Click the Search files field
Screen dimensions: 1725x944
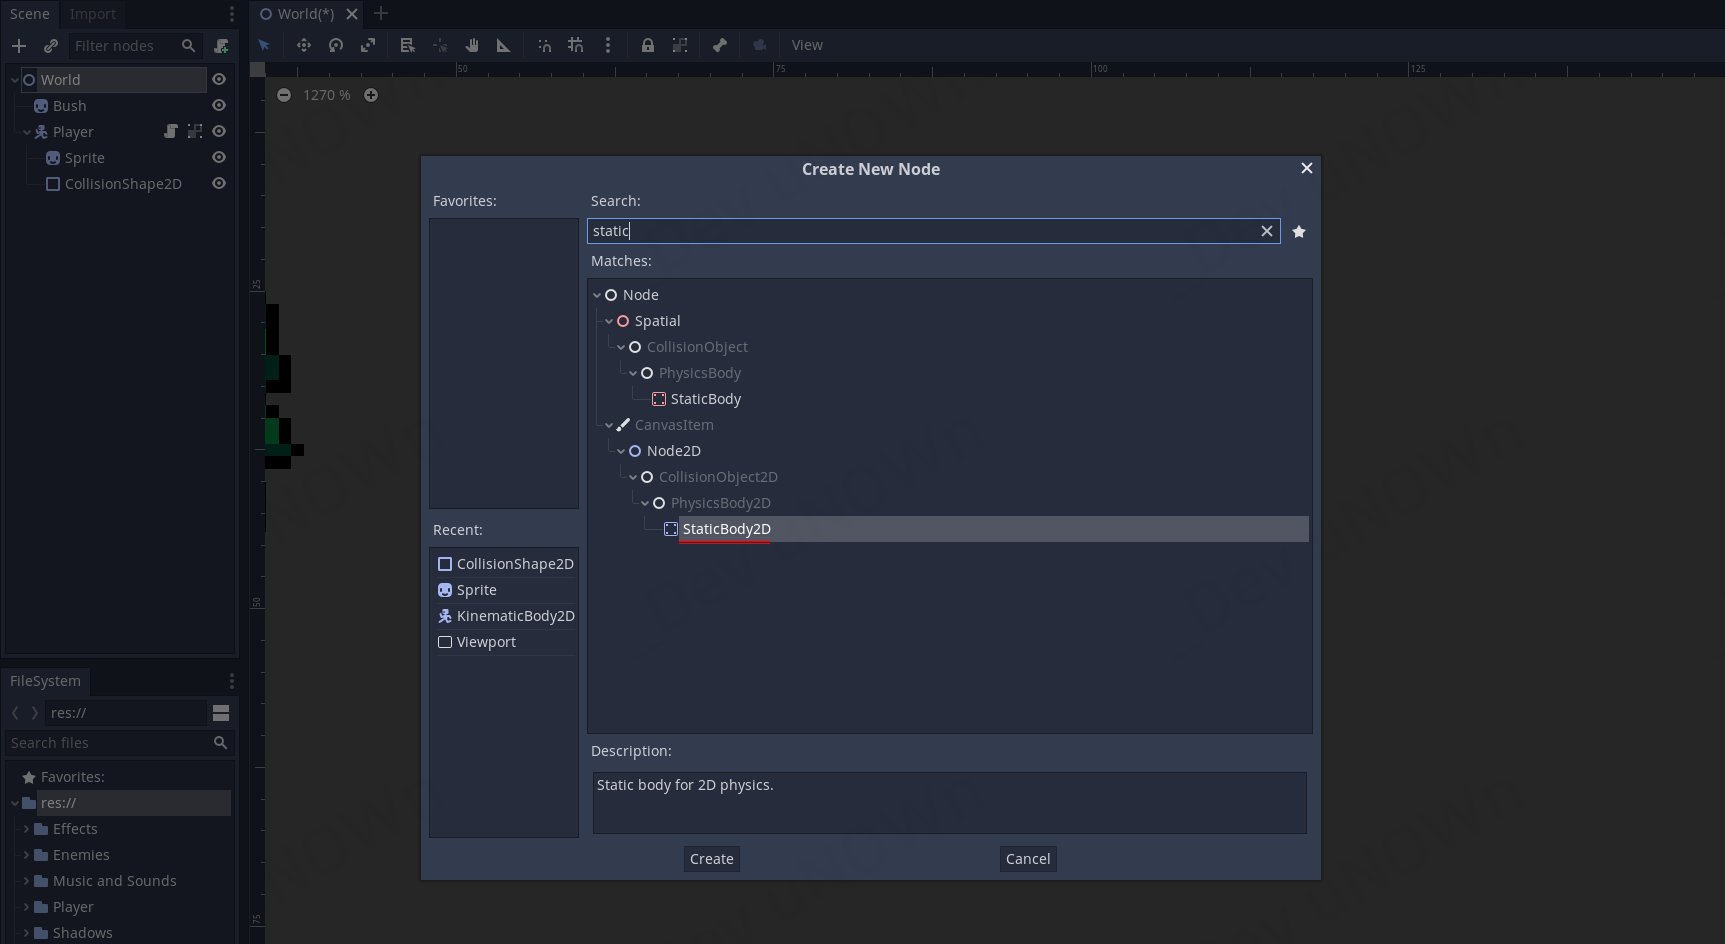point(120,743)
